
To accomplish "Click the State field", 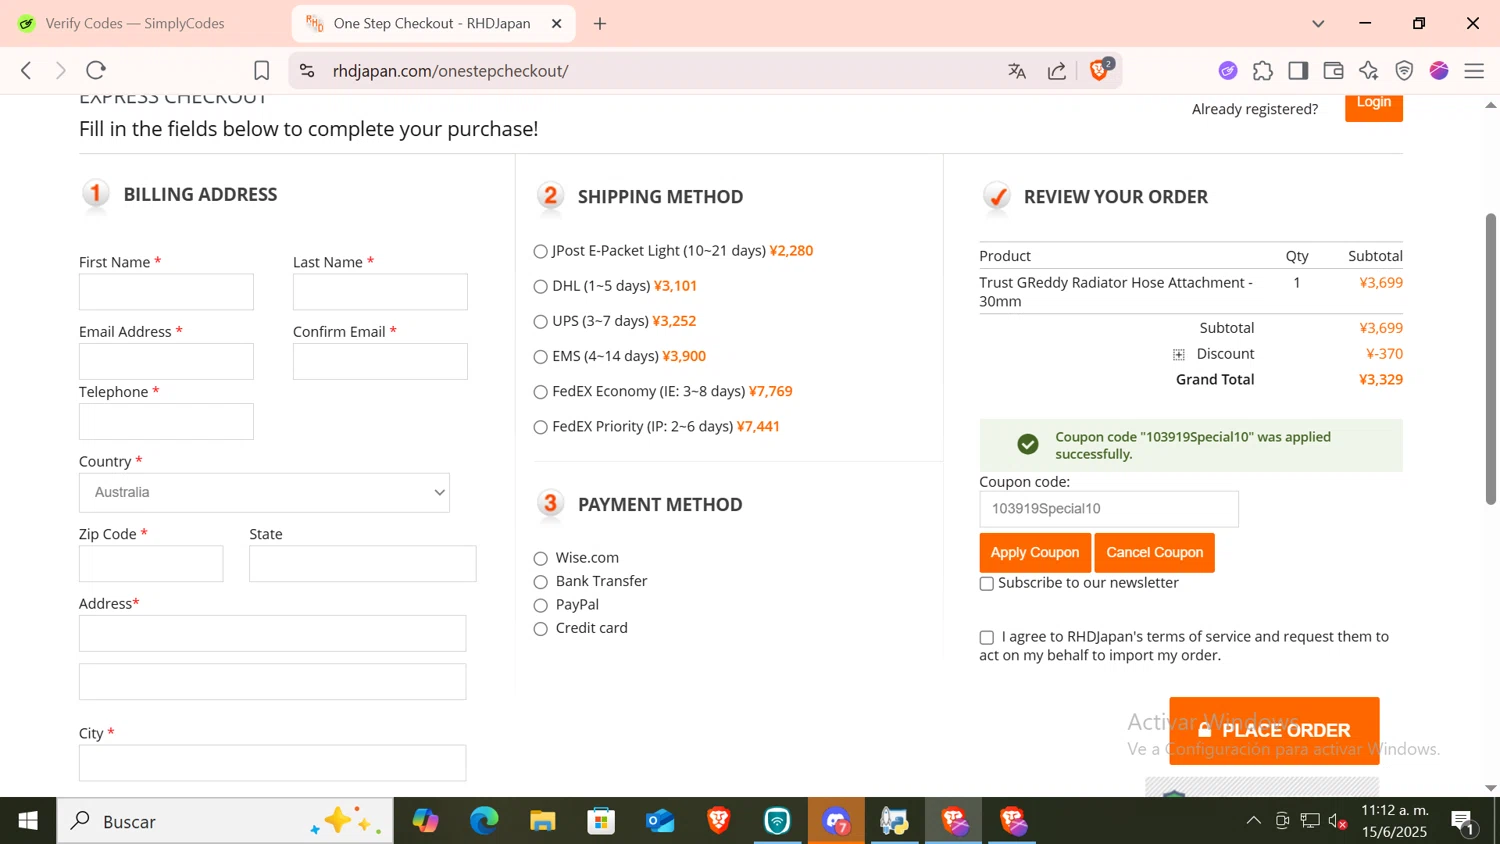I will [363, 564].
